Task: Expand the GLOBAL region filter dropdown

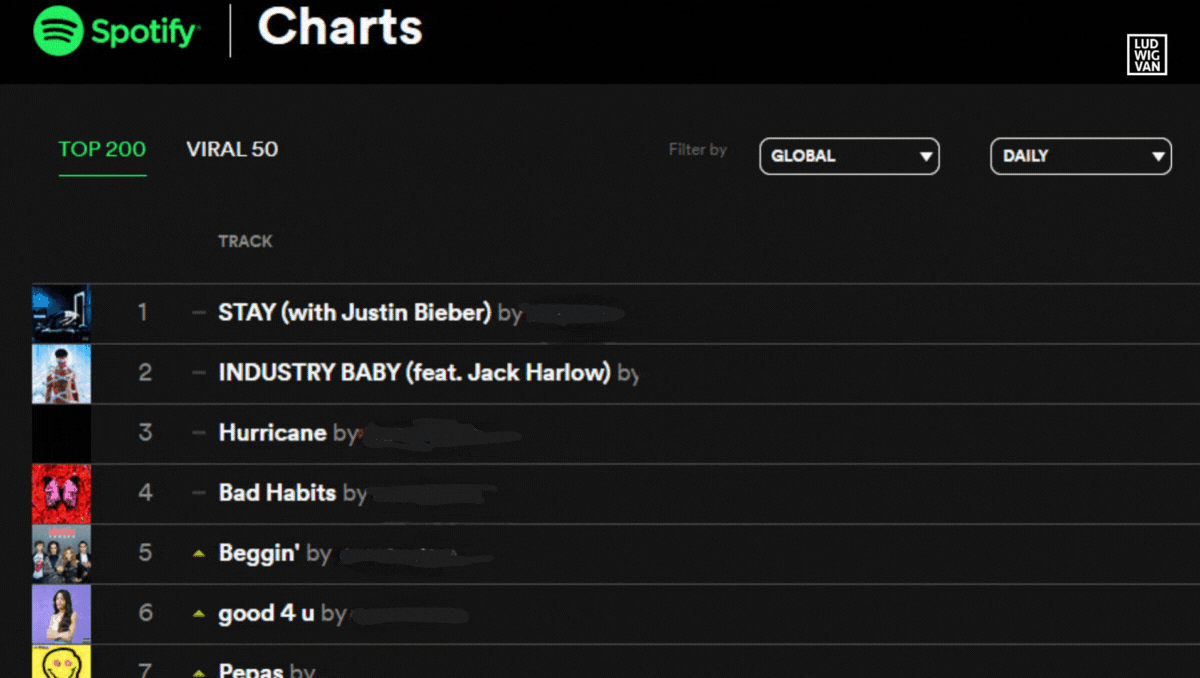Action: point(849,156)
